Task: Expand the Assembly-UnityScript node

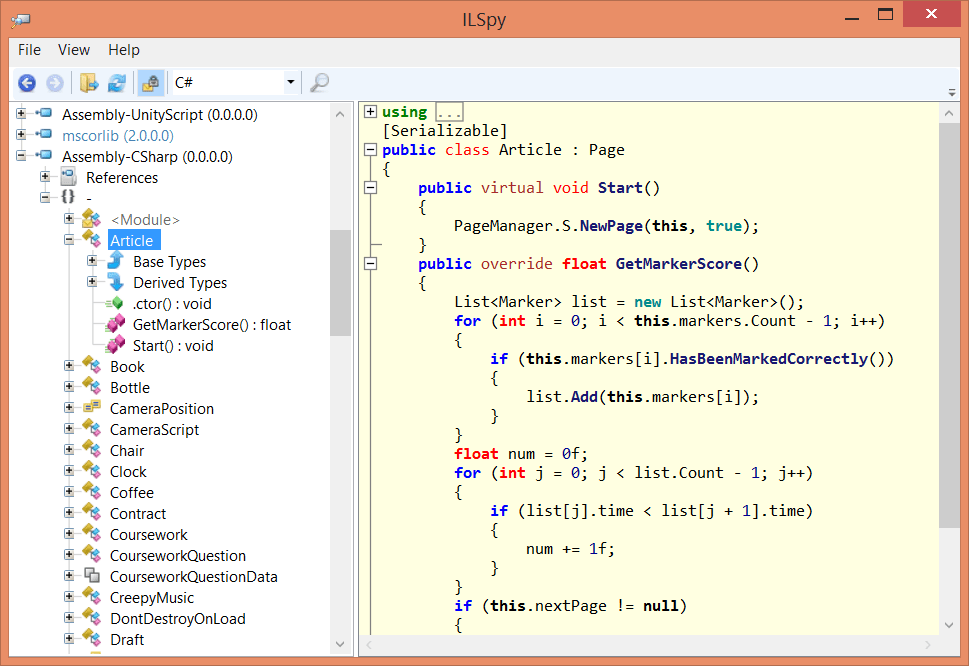Action: tap(21, 114)
